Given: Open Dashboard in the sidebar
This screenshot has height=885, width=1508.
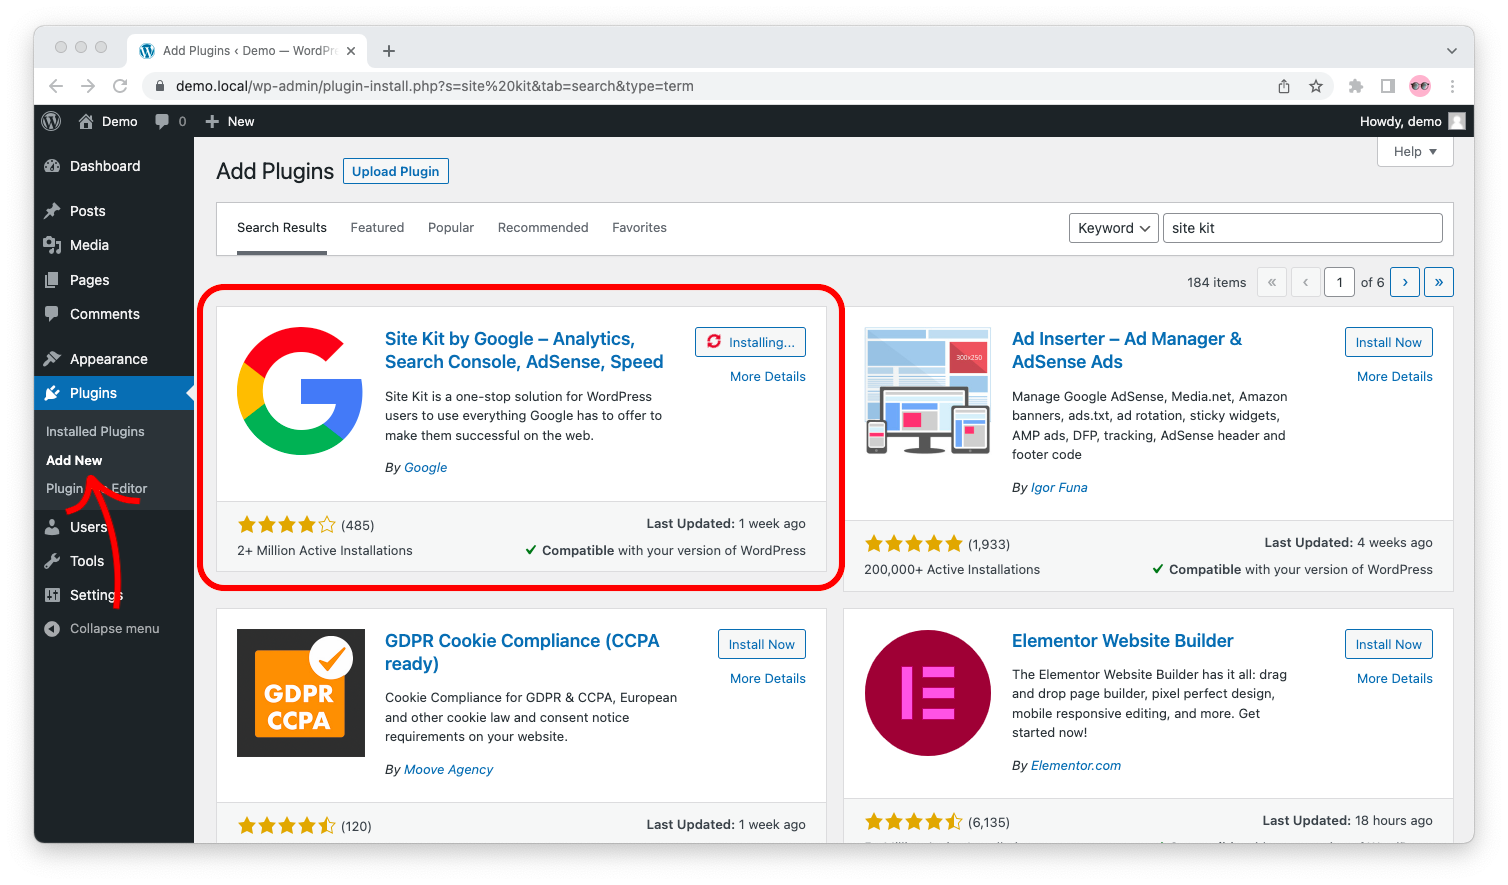Looking at the screenshot, I should coord(104,166).
